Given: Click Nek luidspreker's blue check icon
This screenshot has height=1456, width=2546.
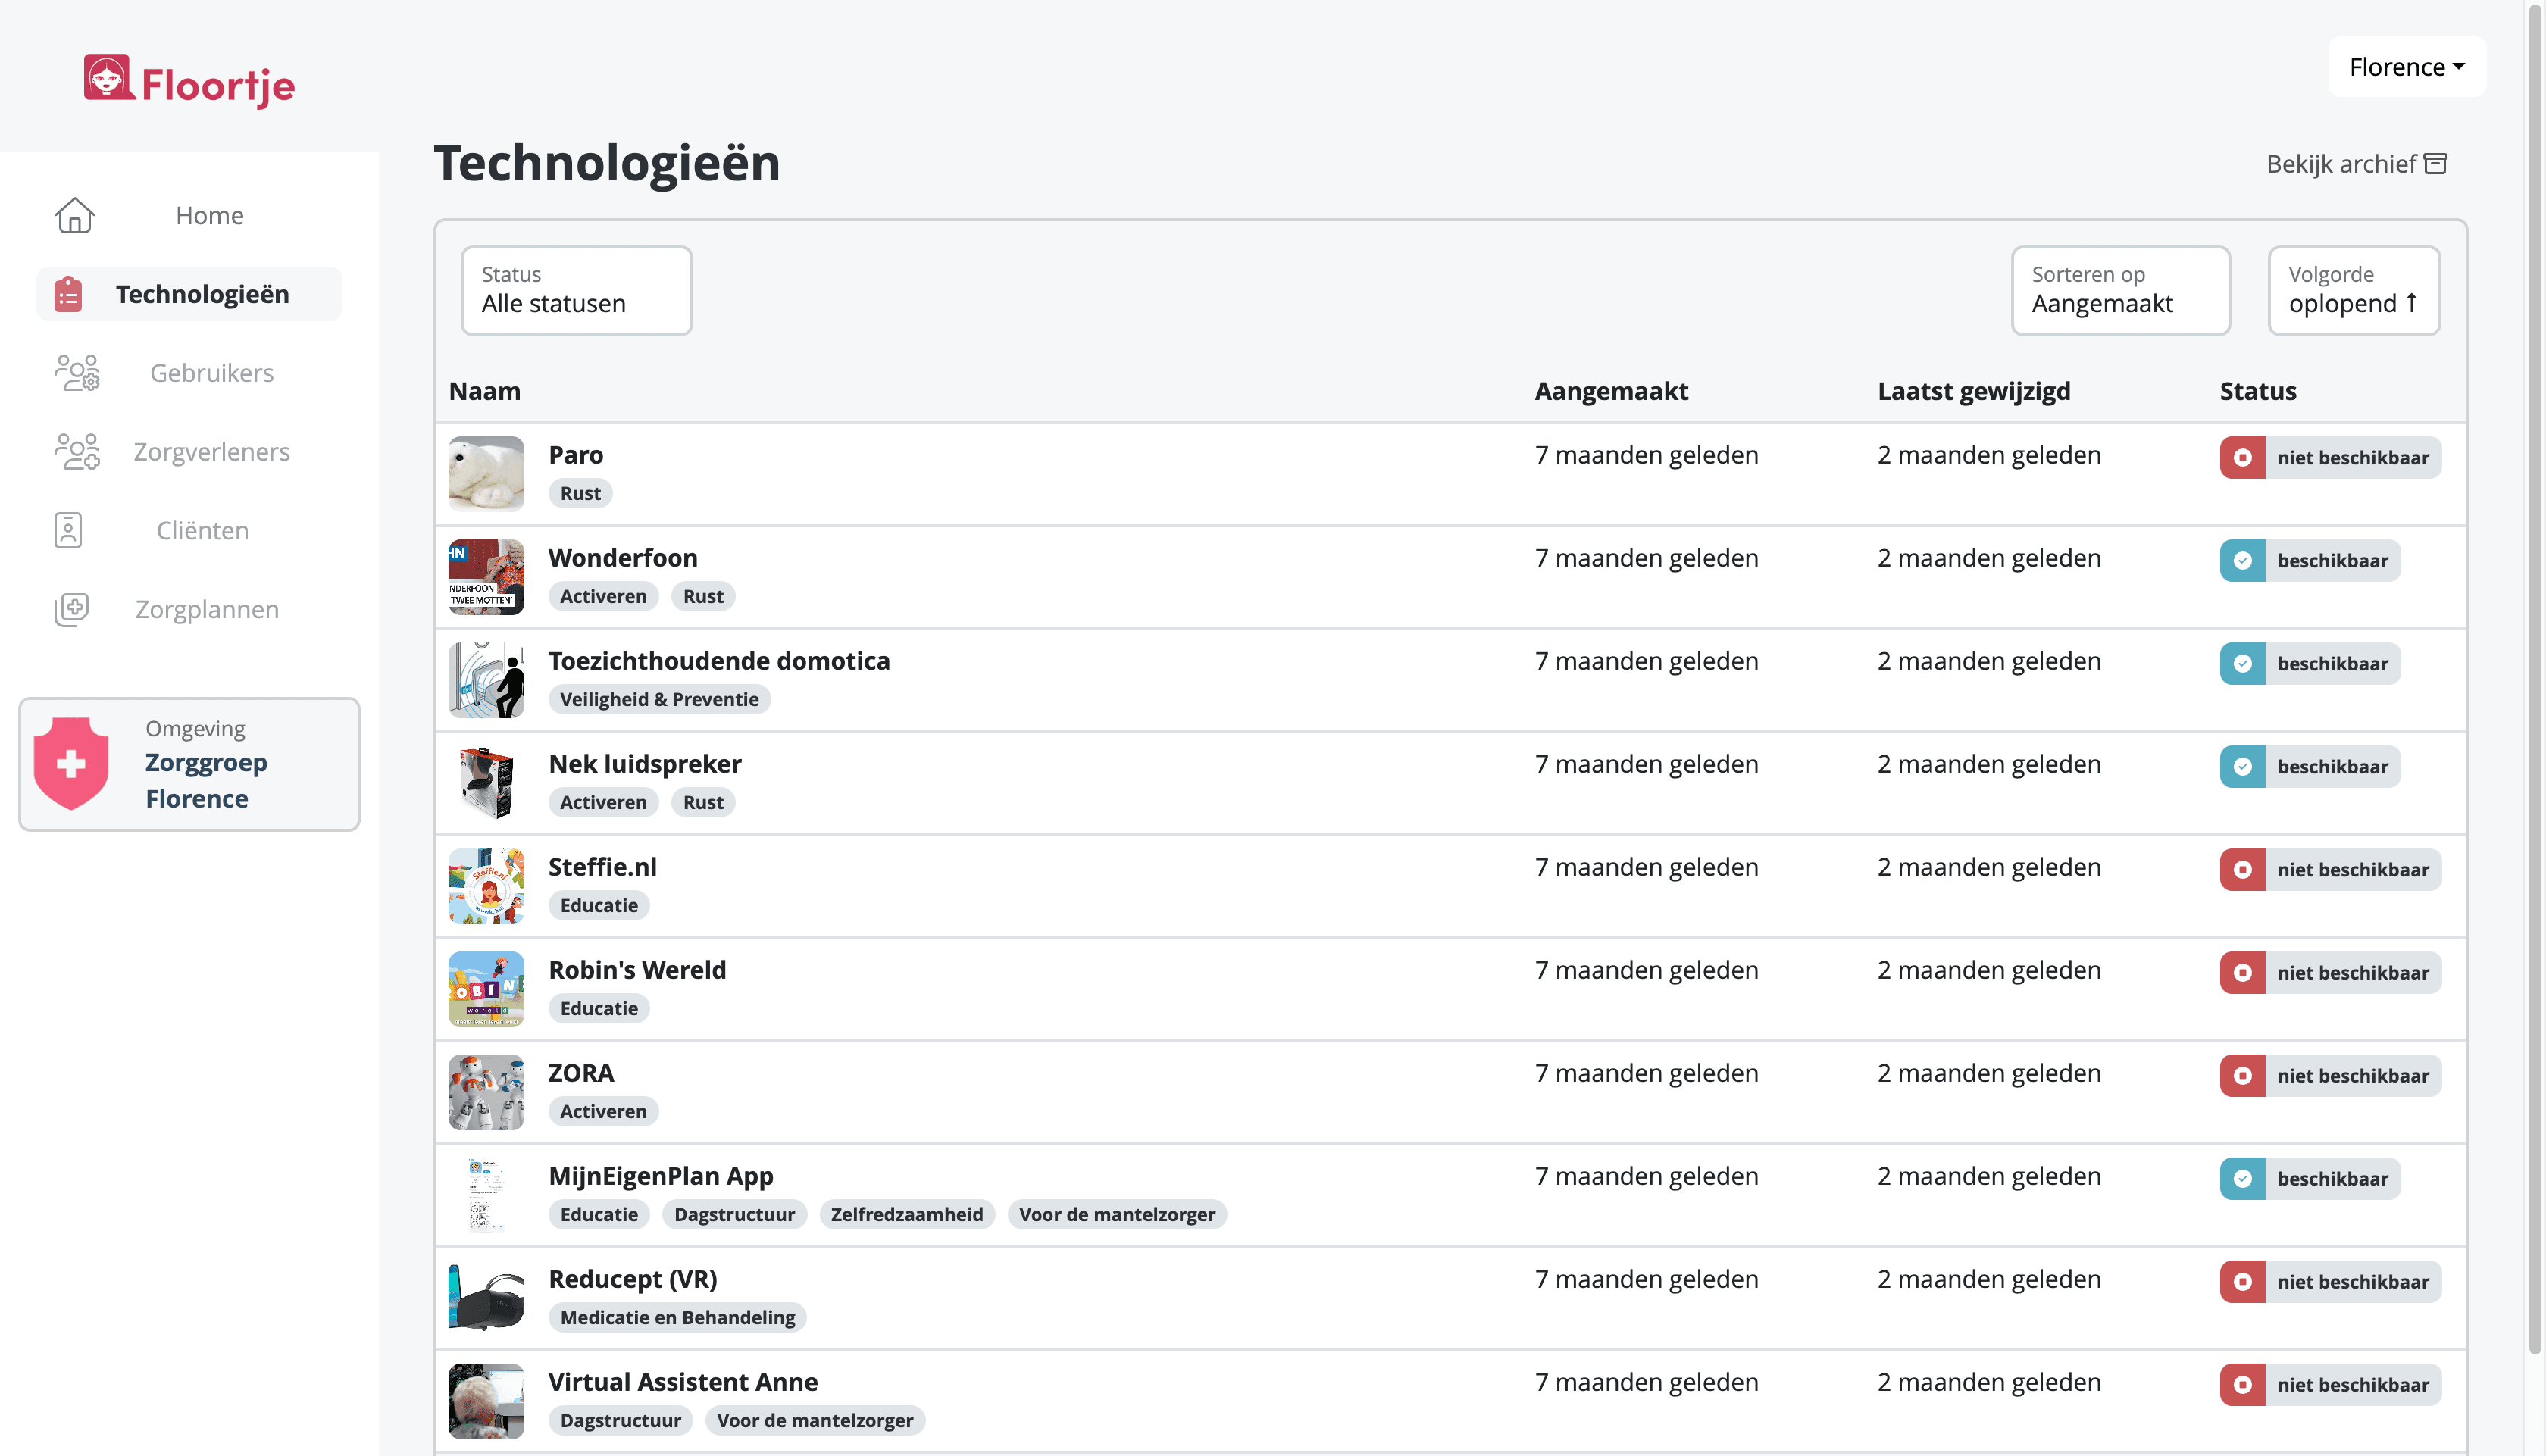Looking at the screenshot, I should (2243, 766).
